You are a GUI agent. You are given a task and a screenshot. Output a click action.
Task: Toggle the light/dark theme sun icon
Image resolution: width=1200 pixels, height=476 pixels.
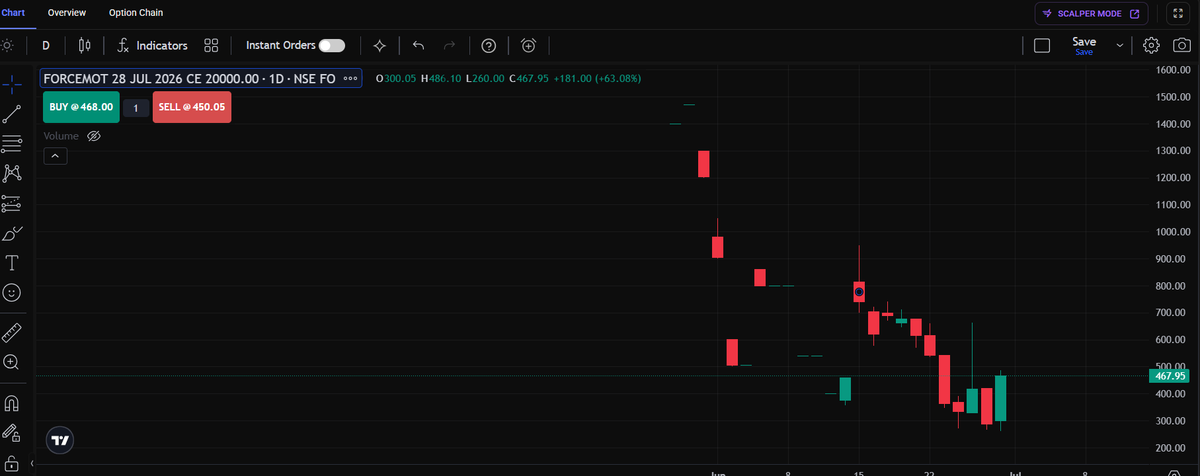pyautogui.click(x=7, y=45)
